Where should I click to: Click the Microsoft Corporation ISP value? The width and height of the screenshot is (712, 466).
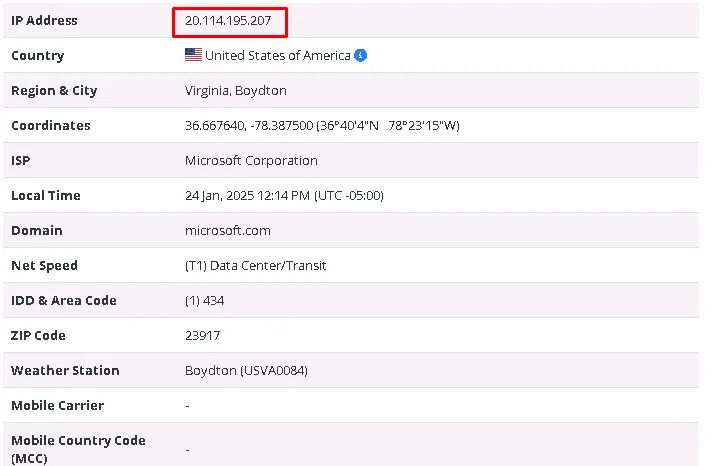[251, 160]
